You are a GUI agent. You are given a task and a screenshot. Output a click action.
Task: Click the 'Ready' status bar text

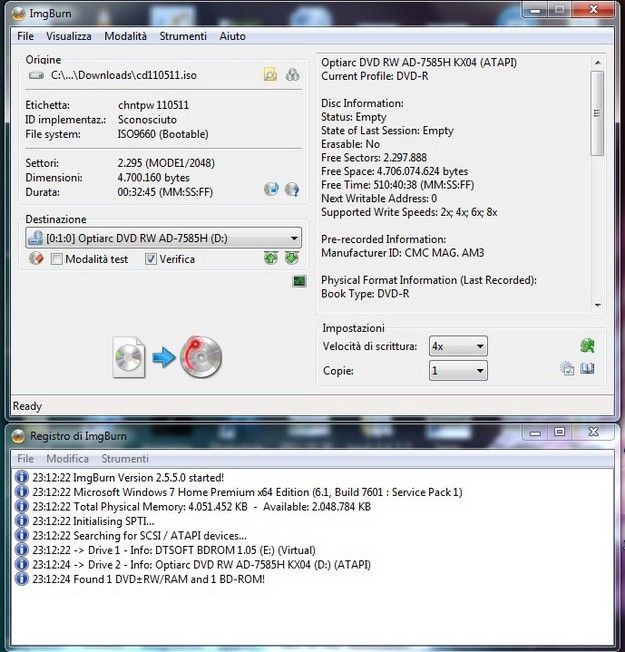tap(27, 406)
